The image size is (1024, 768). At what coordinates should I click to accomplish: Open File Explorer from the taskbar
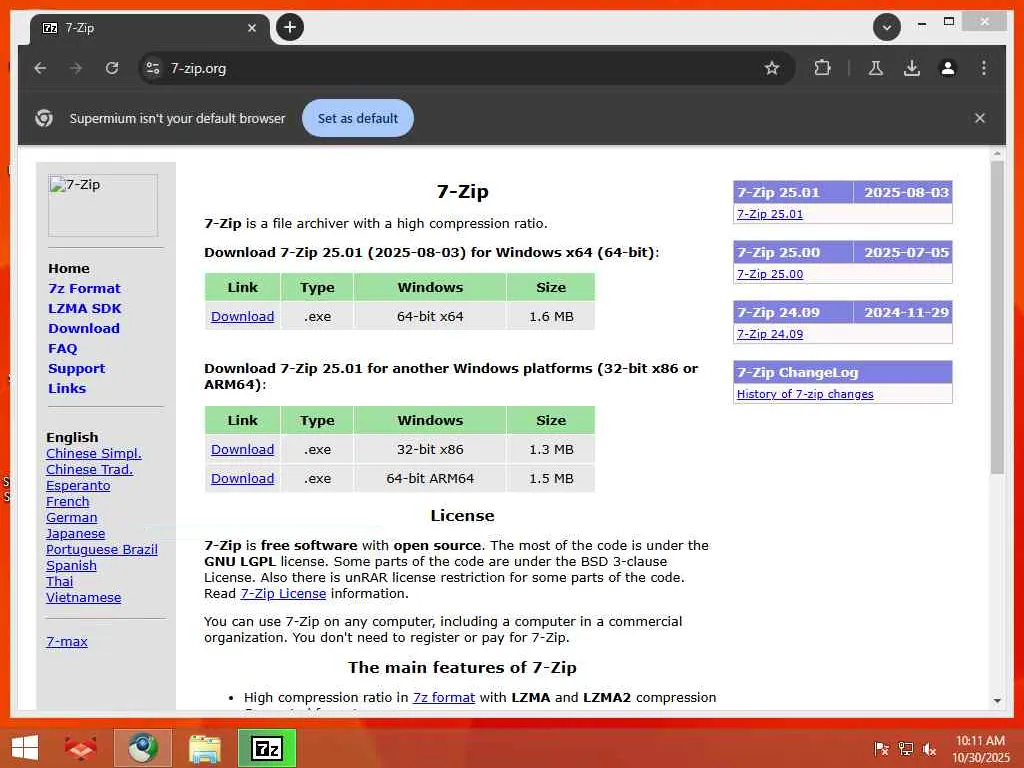click(205, 748)
